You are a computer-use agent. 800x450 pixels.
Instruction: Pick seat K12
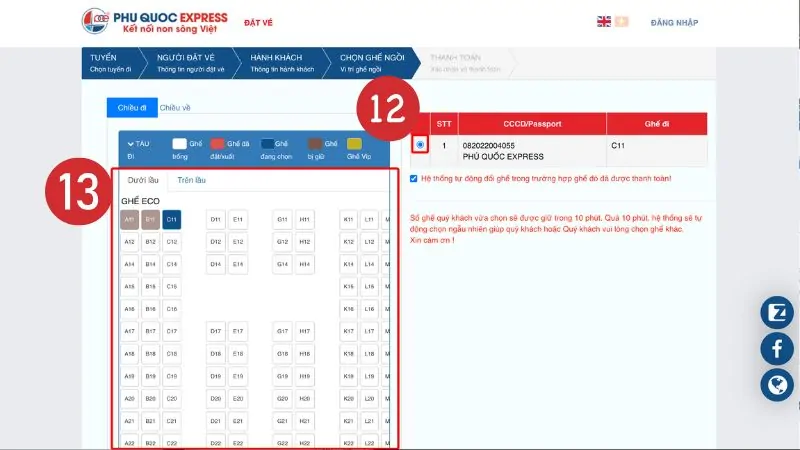[348, 242]
